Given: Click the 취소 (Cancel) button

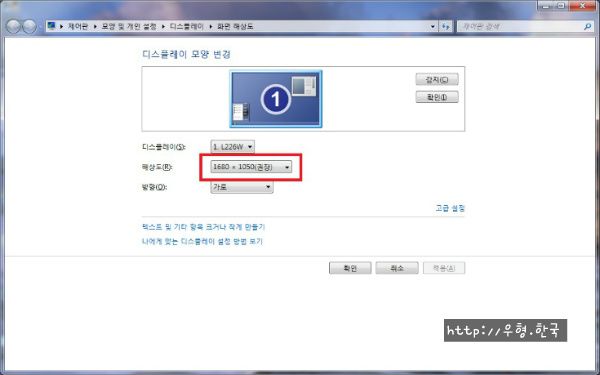Looking at the screenshot, I should pyautogui.click(x=397, y=268).
